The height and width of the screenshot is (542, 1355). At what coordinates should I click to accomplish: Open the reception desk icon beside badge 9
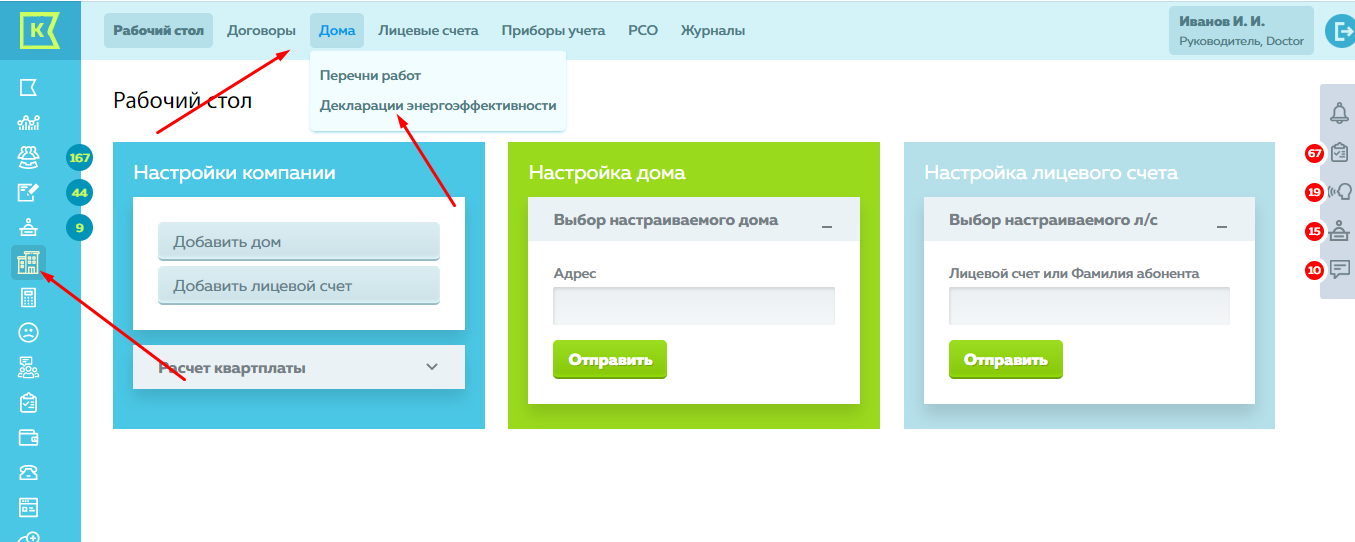click(28, 228)
